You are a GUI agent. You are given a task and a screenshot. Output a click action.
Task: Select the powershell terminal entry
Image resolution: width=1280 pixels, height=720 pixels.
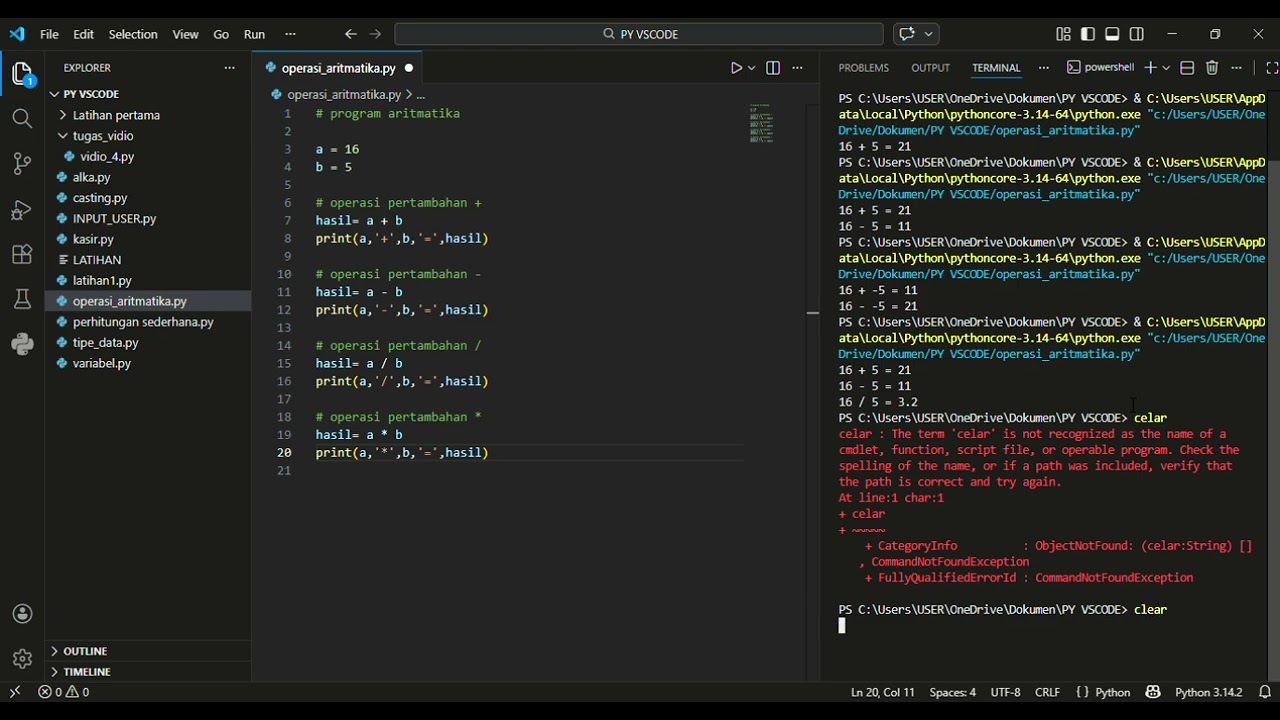pyautogui.click(x=1100, y=68)
